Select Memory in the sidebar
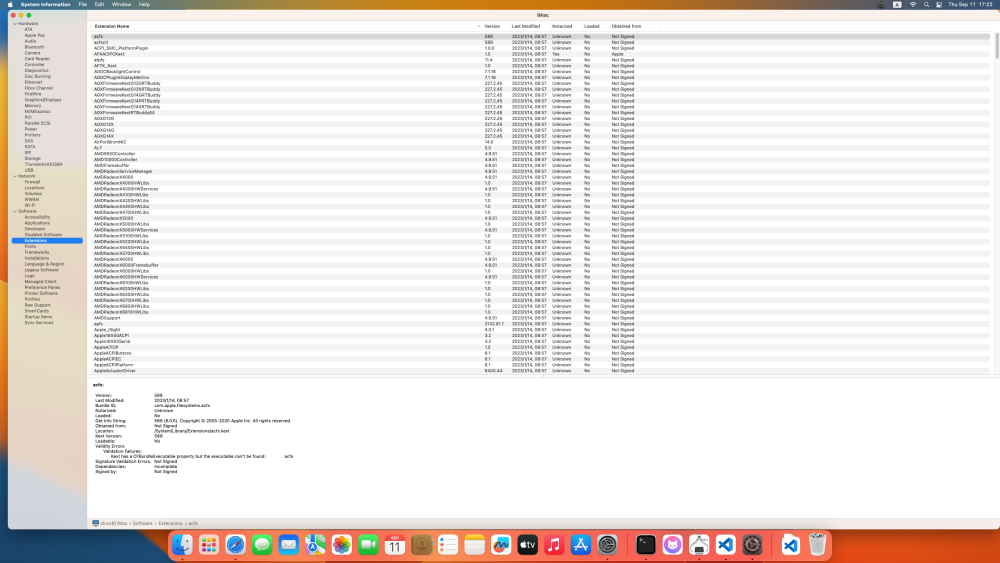Viewport: 1000px width, 563px height. [33, 106]
